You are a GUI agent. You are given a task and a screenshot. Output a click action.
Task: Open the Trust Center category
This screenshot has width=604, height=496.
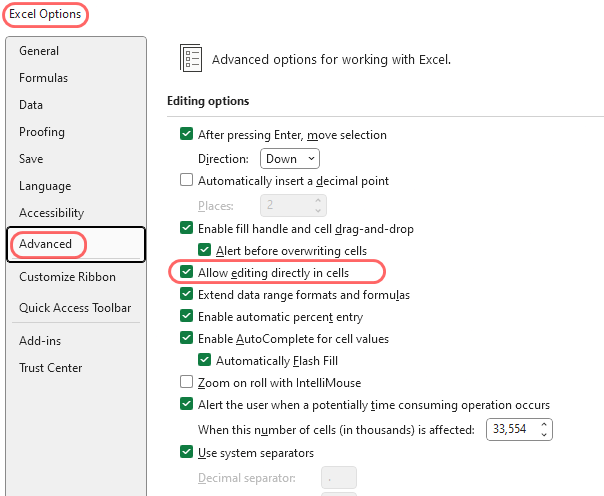pos(50,368)
